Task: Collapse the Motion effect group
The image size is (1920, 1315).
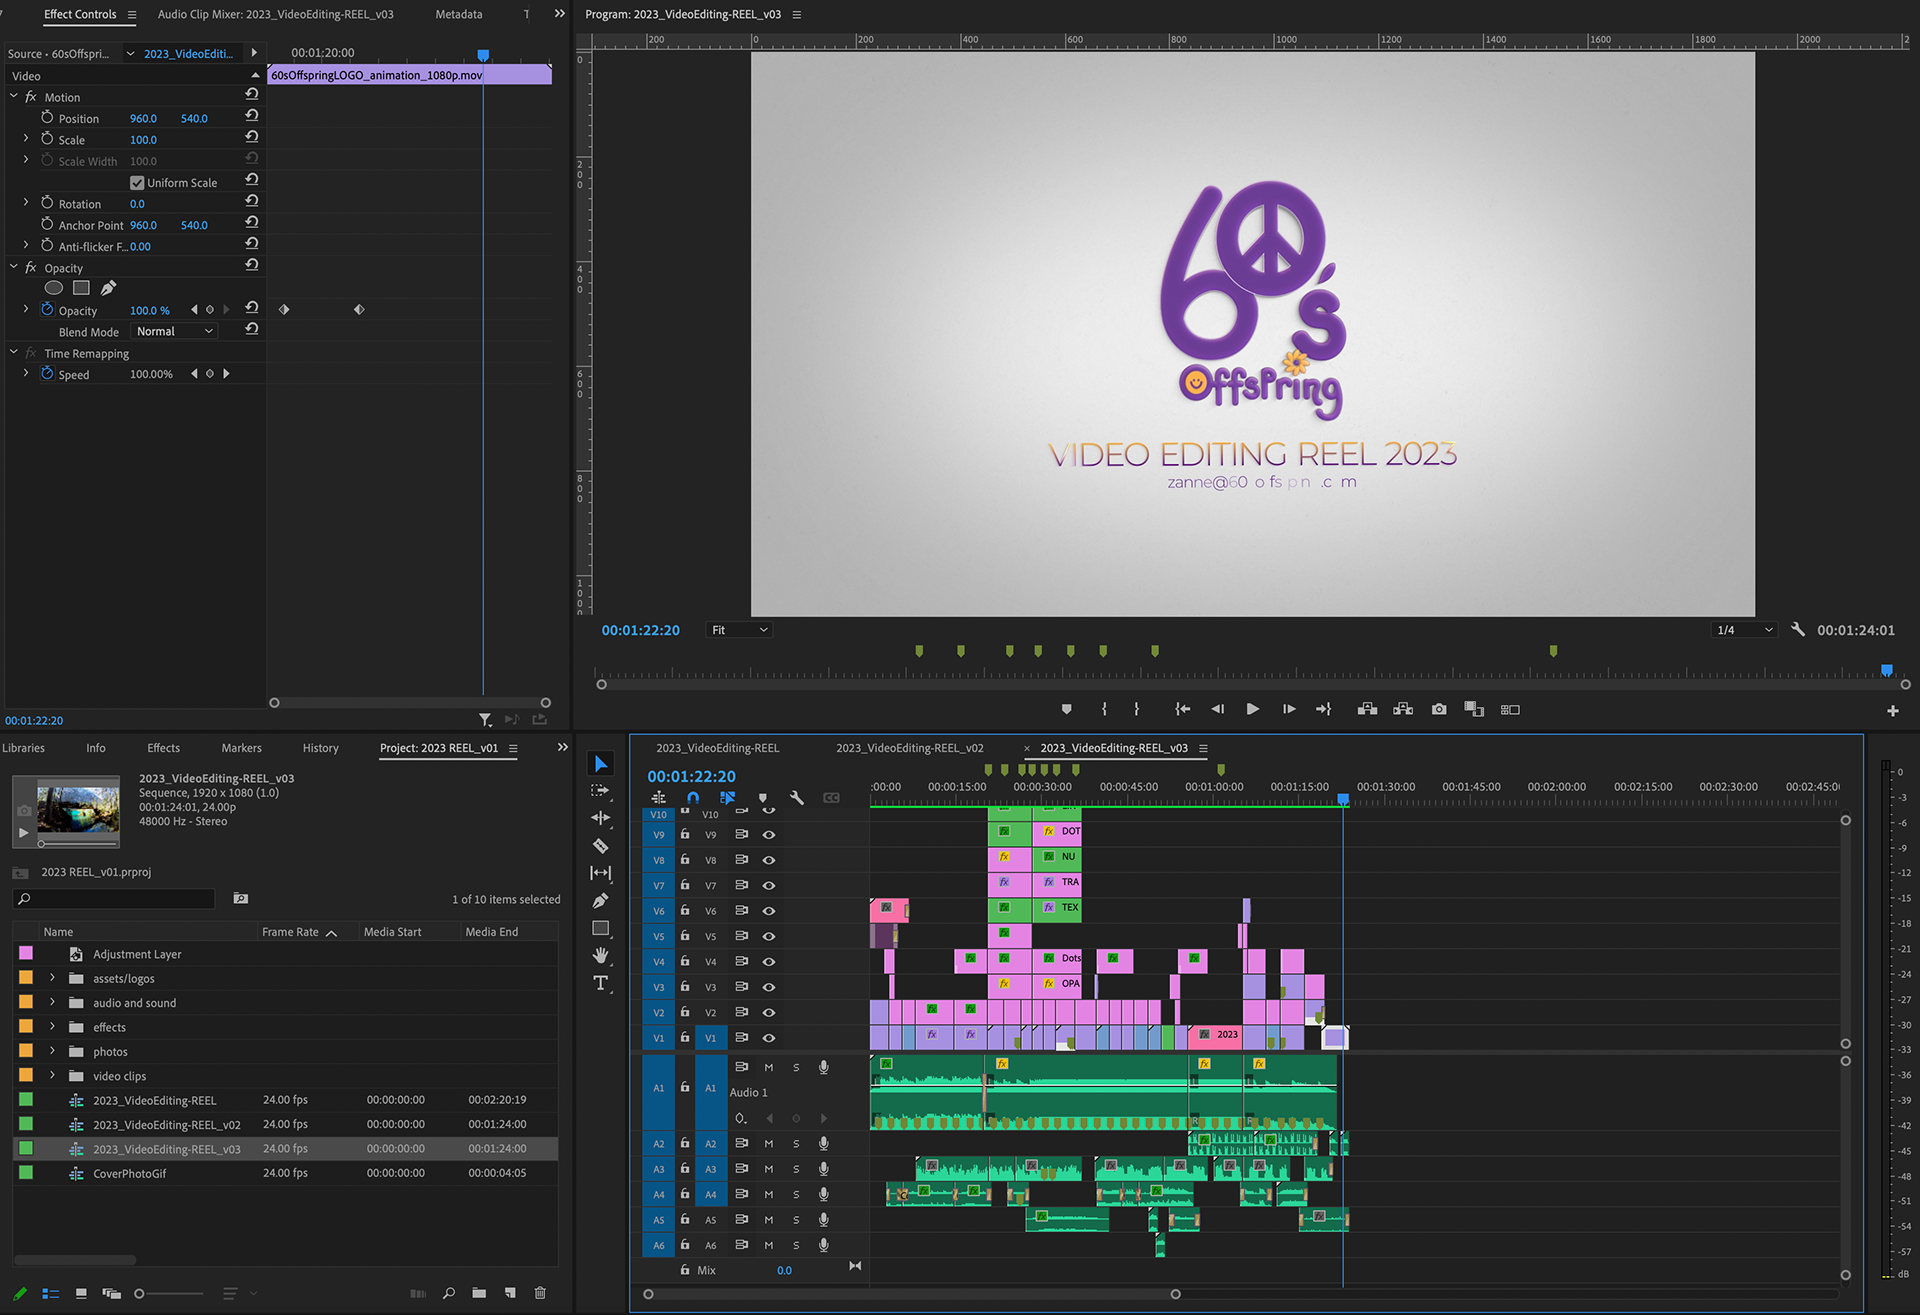Action: [x=14, y=96]
